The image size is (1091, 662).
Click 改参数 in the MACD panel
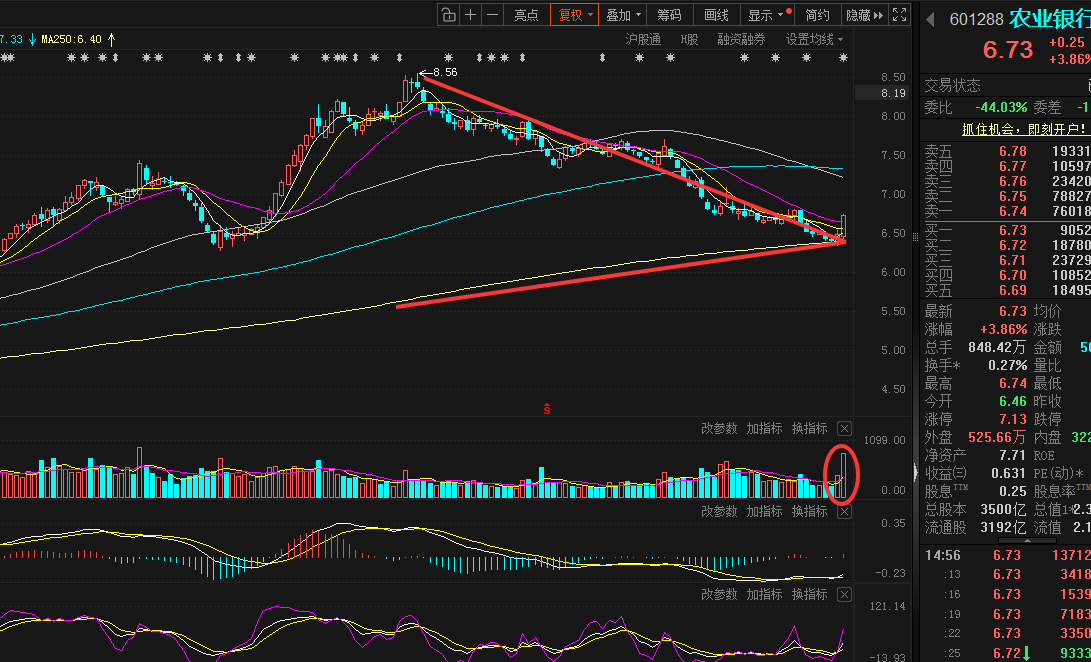(719, 512)
